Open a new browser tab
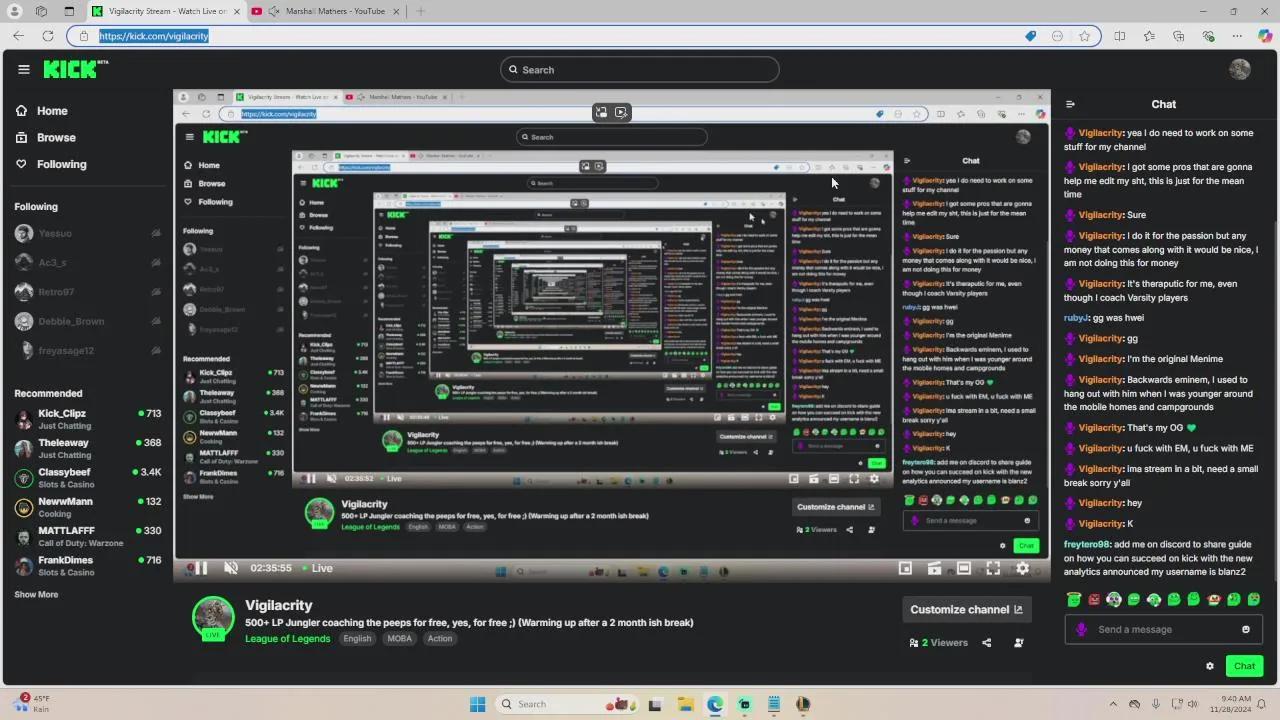 (x=420, y=11)
